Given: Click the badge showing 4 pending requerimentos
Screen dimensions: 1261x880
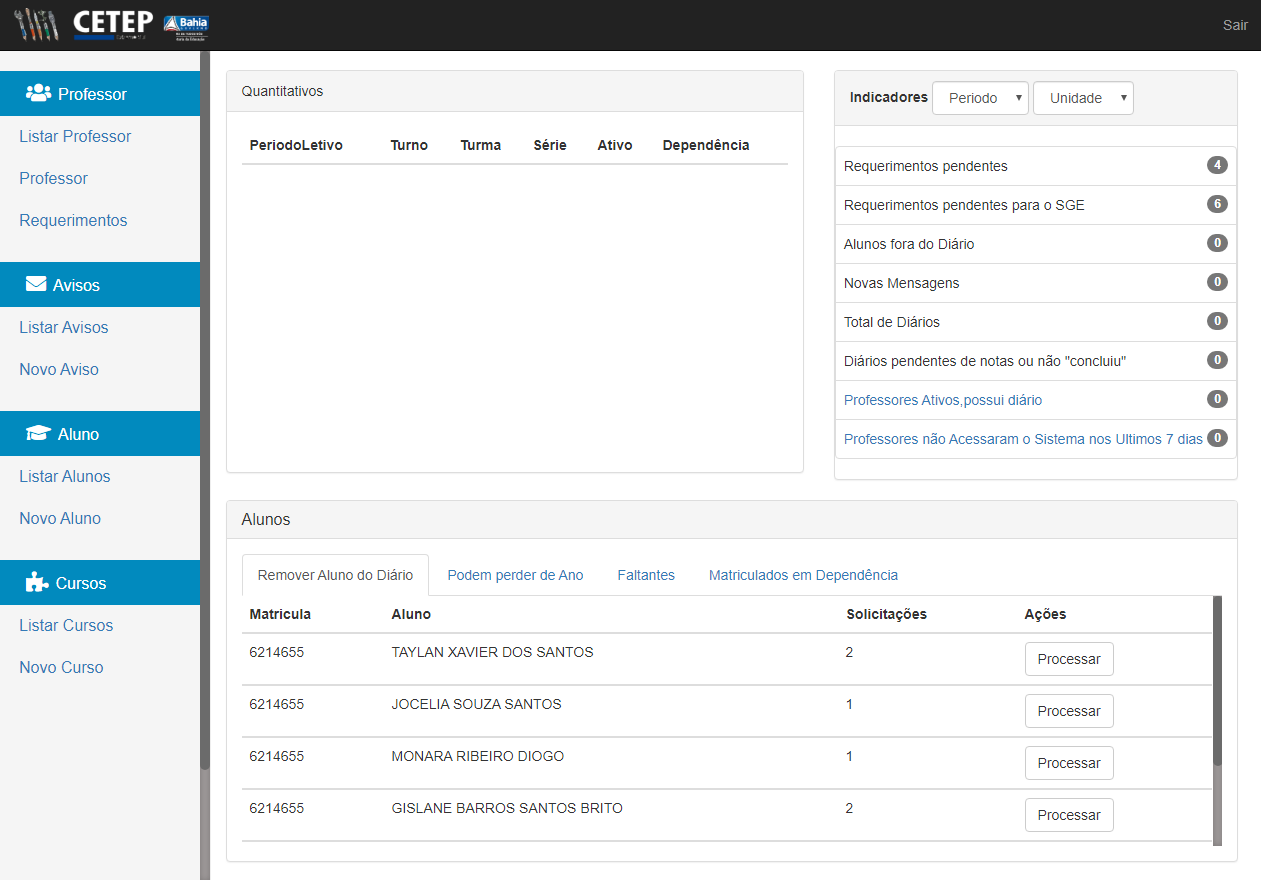Looking at the screenshot, I should click(1217, 165).
